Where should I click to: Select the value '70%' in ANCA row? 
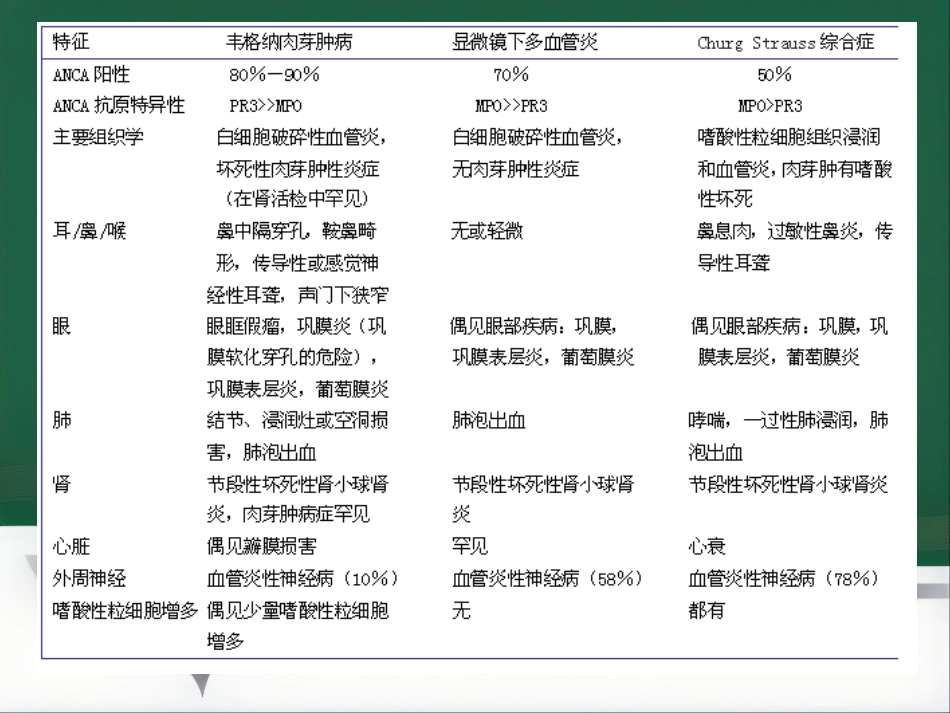pyautogui.click(x=511, y=75)
